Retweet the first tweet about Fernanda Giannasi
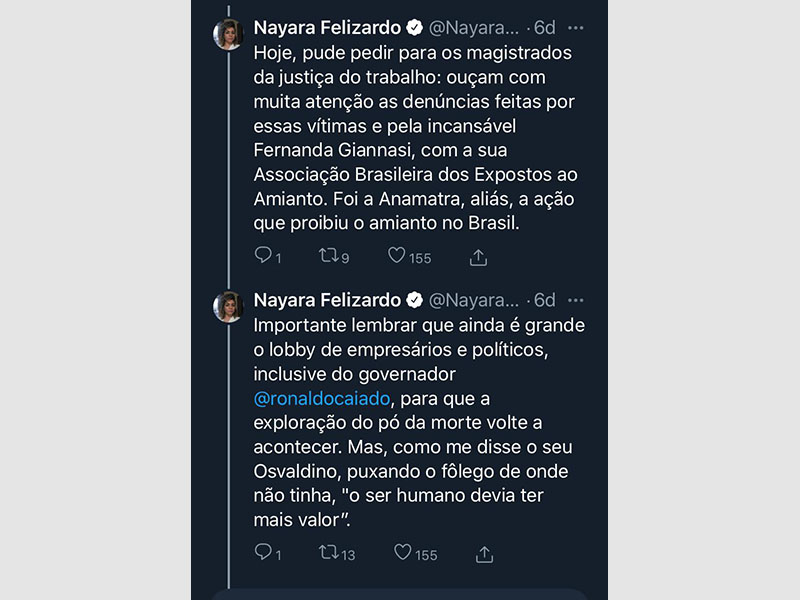 [x=327, y=256]
